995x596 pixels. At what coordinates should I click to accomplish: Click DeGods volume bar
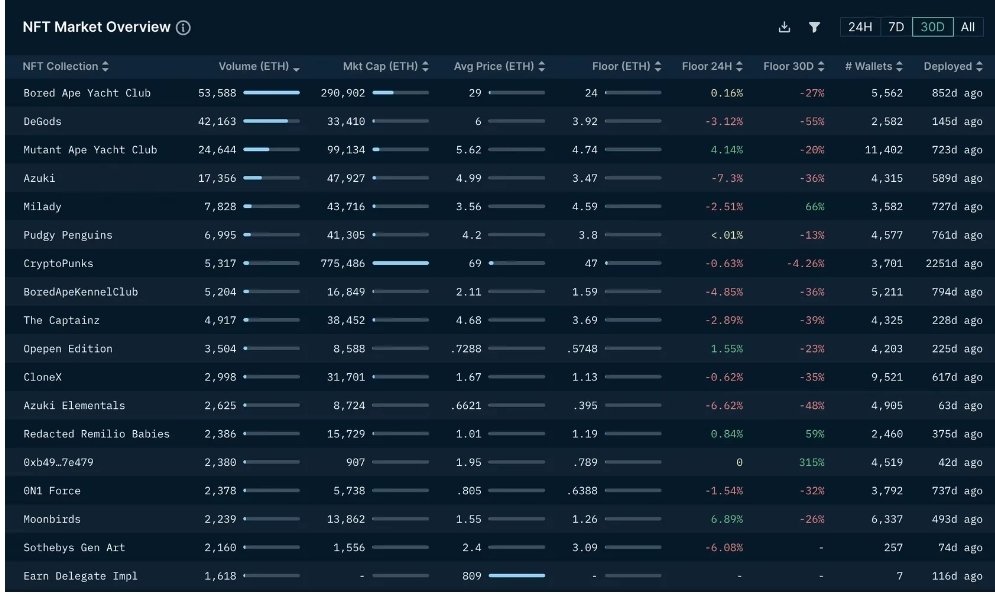(272, 121)
